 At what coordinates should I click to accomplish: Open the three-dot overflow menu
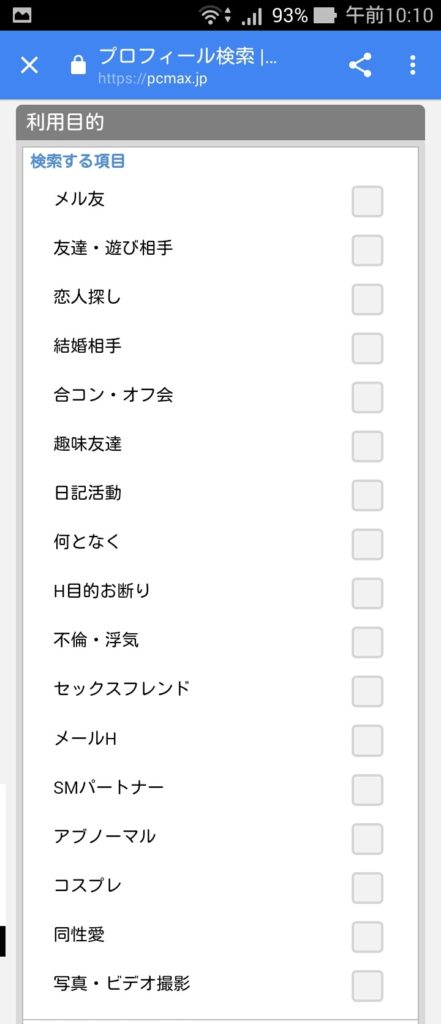click(x=412, y=65)
